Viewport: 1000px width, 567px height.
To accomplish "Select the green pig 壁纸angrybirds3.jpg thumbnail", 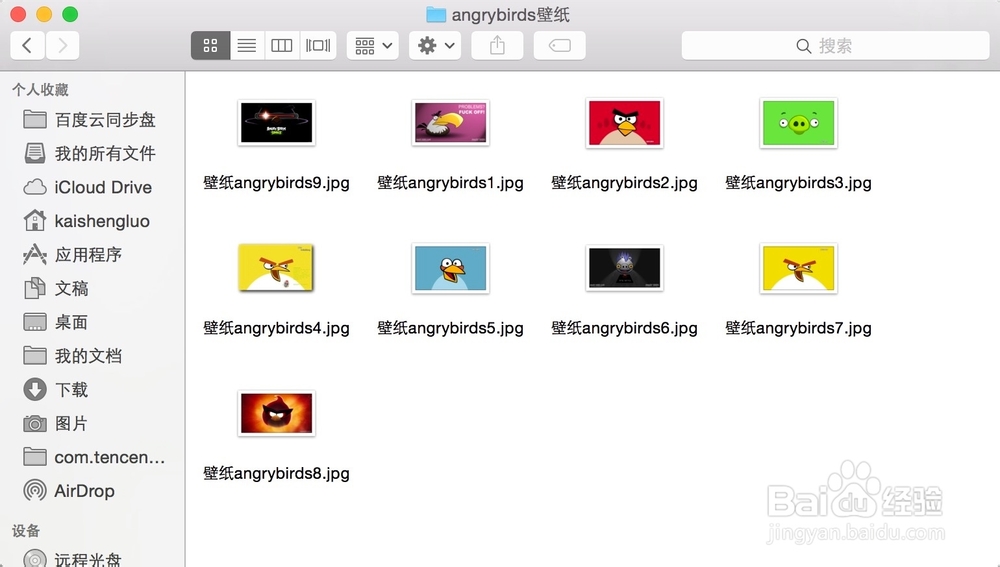I will pos(798,123).
